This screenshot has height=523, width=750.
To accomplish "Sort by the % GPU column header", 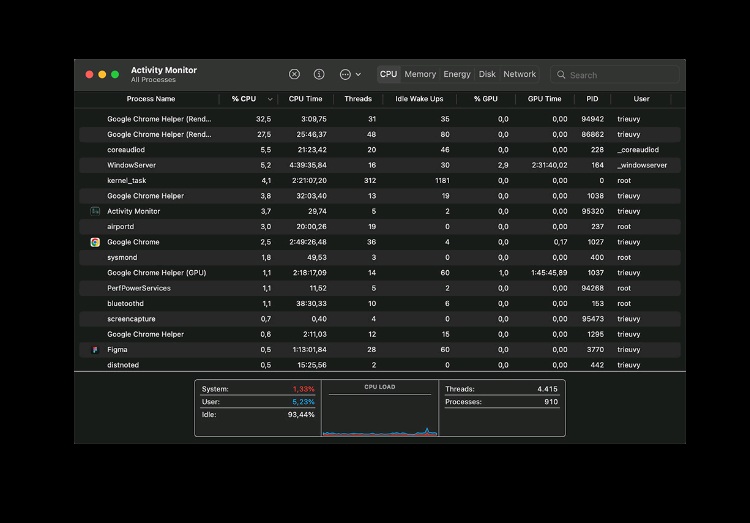I will point(485,99).
